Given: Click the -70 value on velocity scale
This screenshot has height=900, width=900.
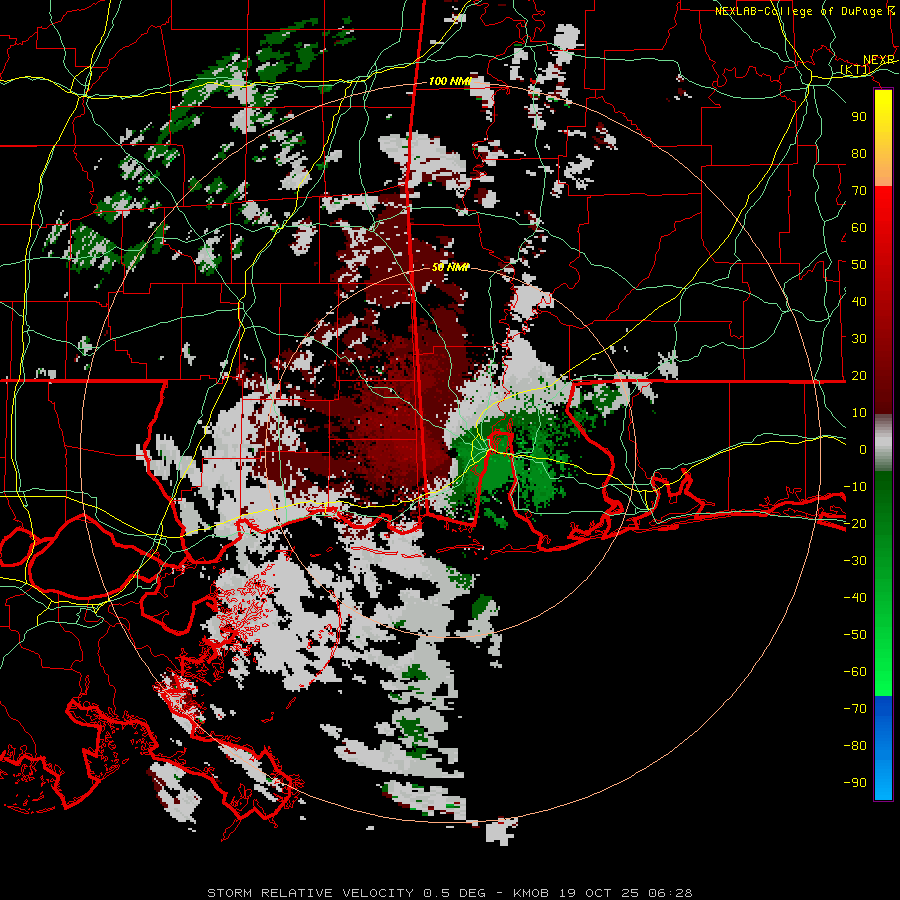Looking at the screenshot, I should click(x=855, y=708).
